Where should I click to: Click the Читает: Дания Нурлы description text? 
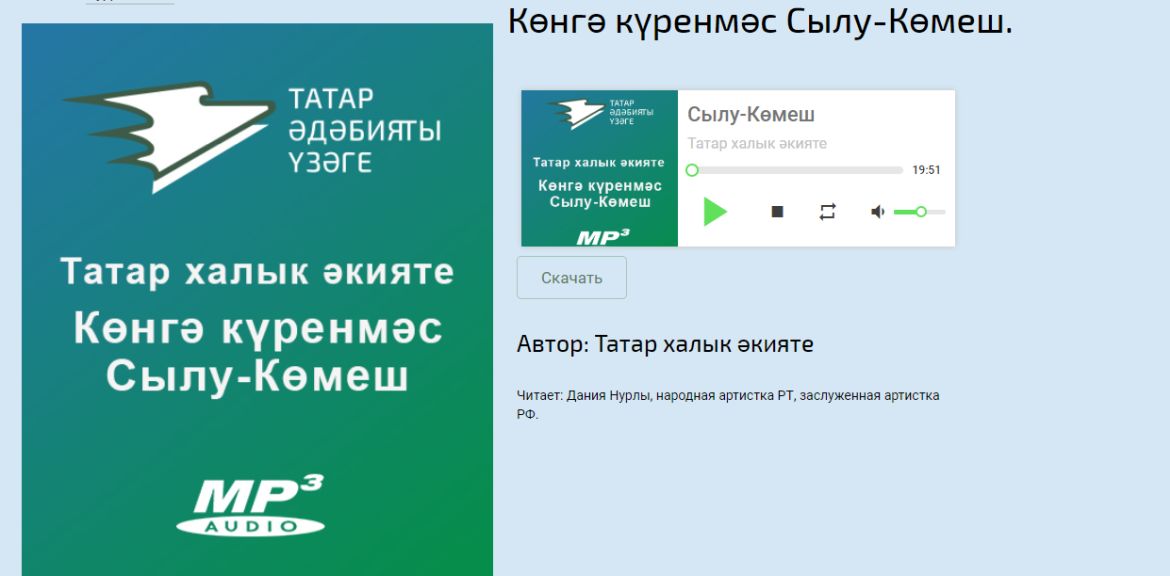[x=728, y=405]
